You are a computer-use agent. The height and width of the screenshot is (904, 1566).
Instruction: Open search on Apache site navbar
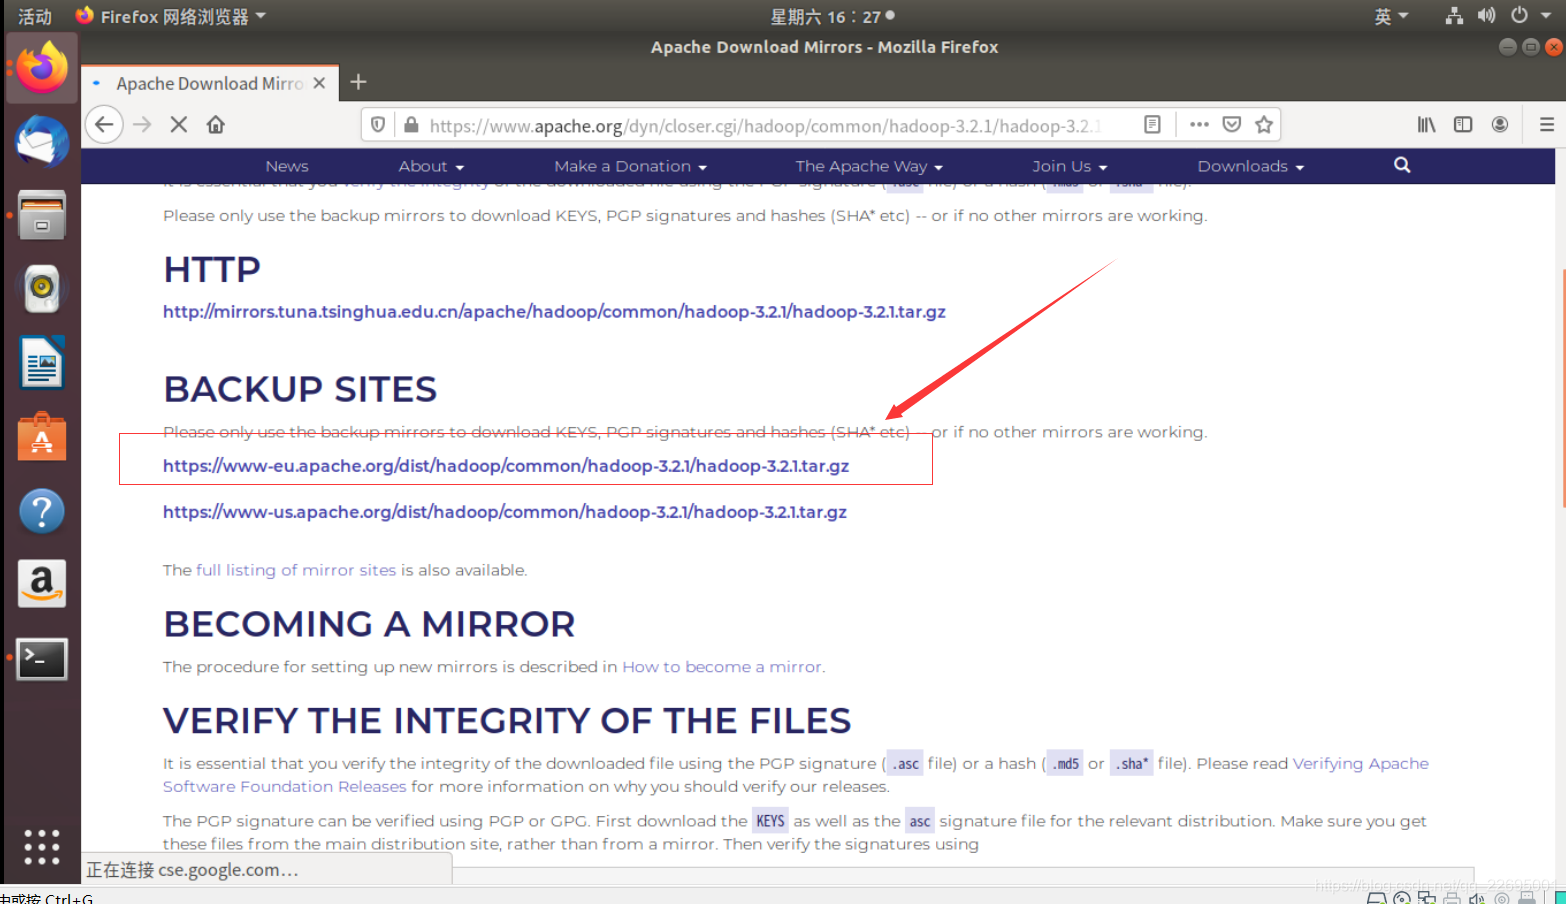click(x=1402, y=165)
